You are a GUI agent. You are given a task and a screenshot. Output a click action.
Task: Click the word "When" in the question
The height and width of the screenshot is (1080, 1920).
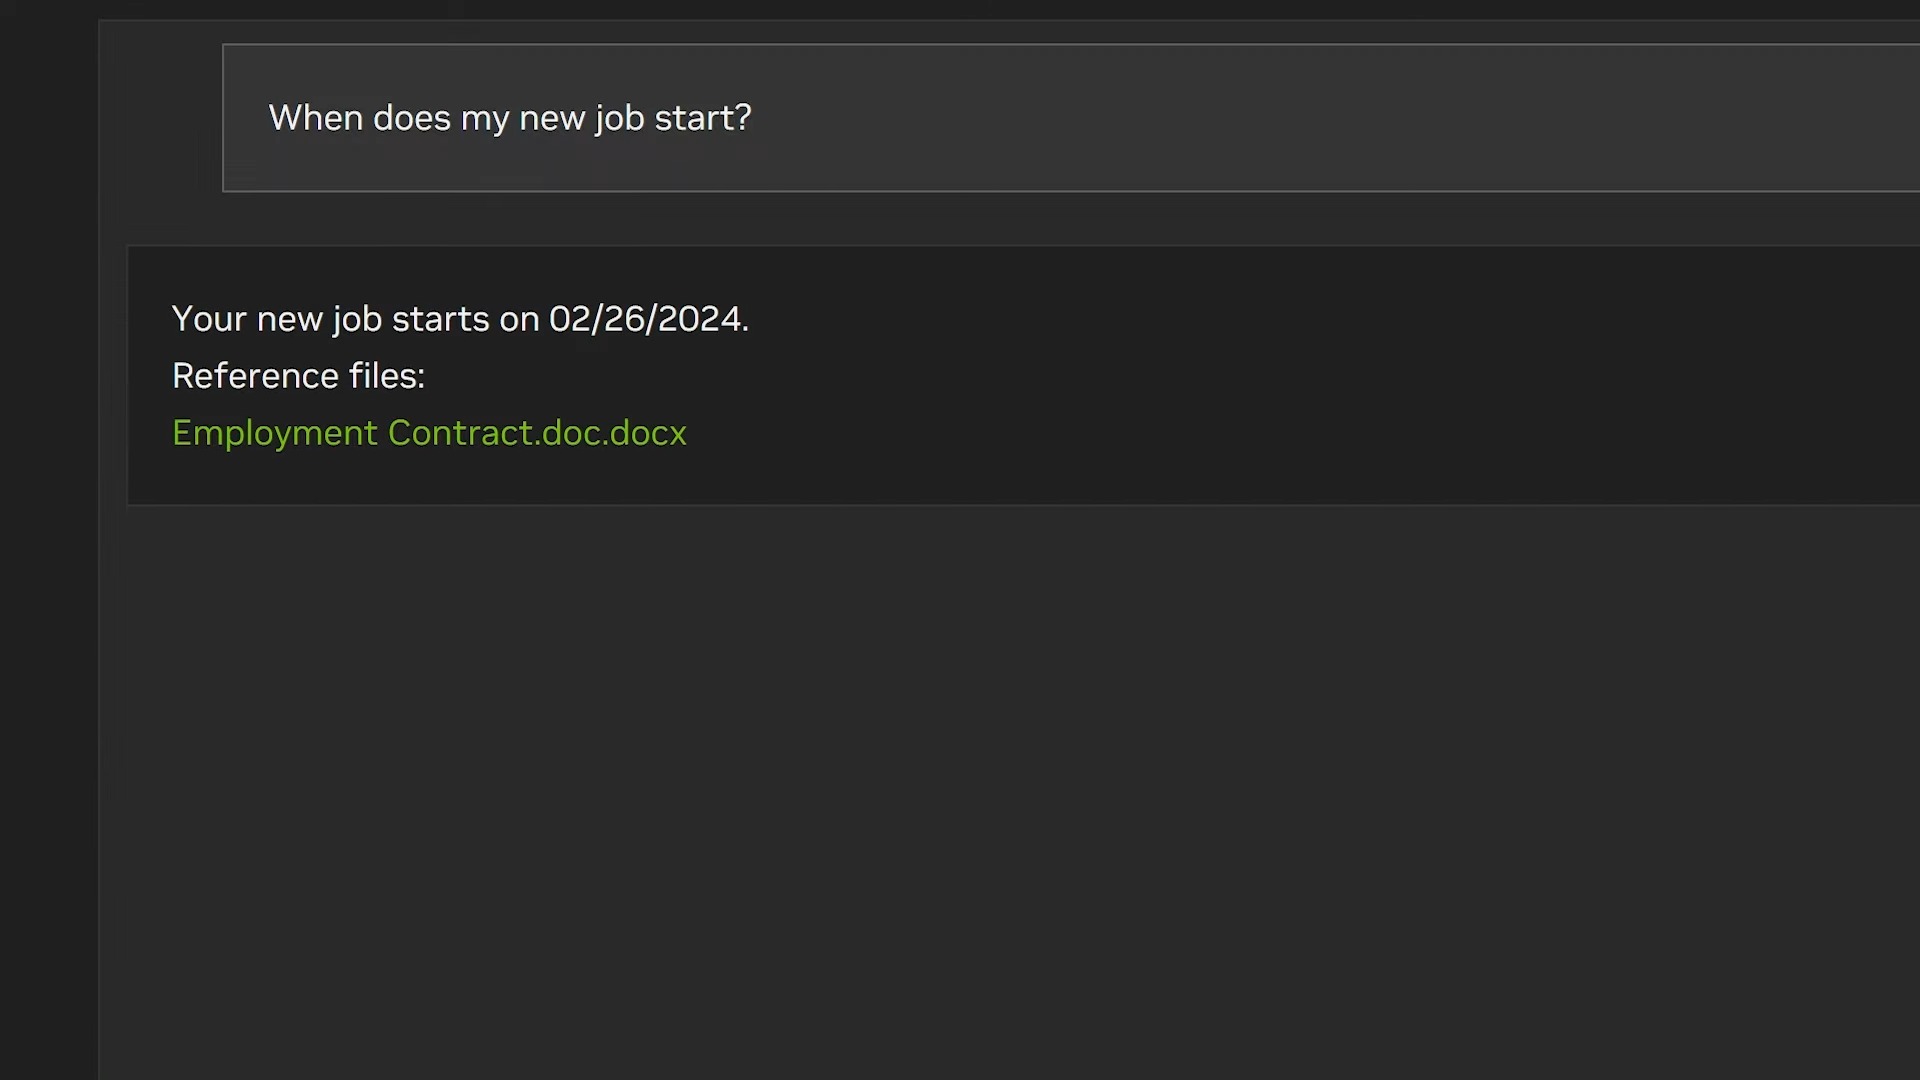click(315, 118)
